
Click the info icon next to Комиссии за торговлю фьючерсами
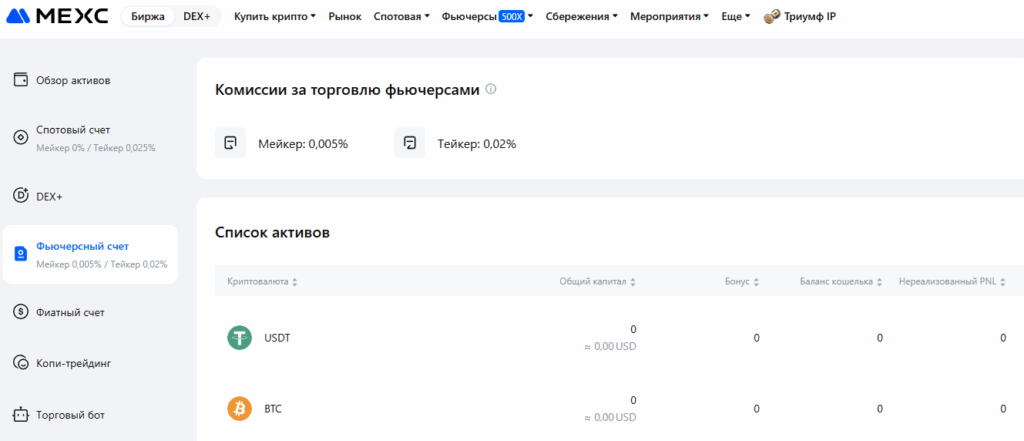pos(491,89)
